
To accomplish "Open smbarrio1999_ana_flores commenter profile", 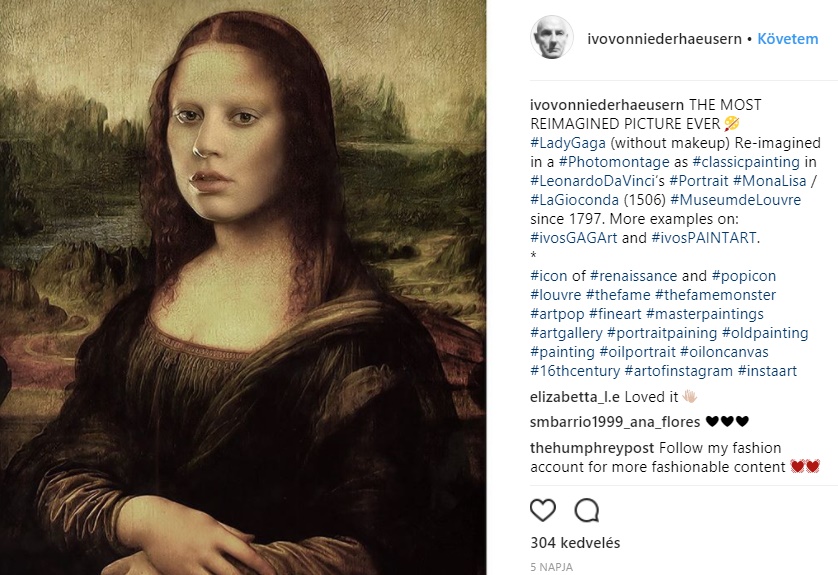I will click(615, 421).
